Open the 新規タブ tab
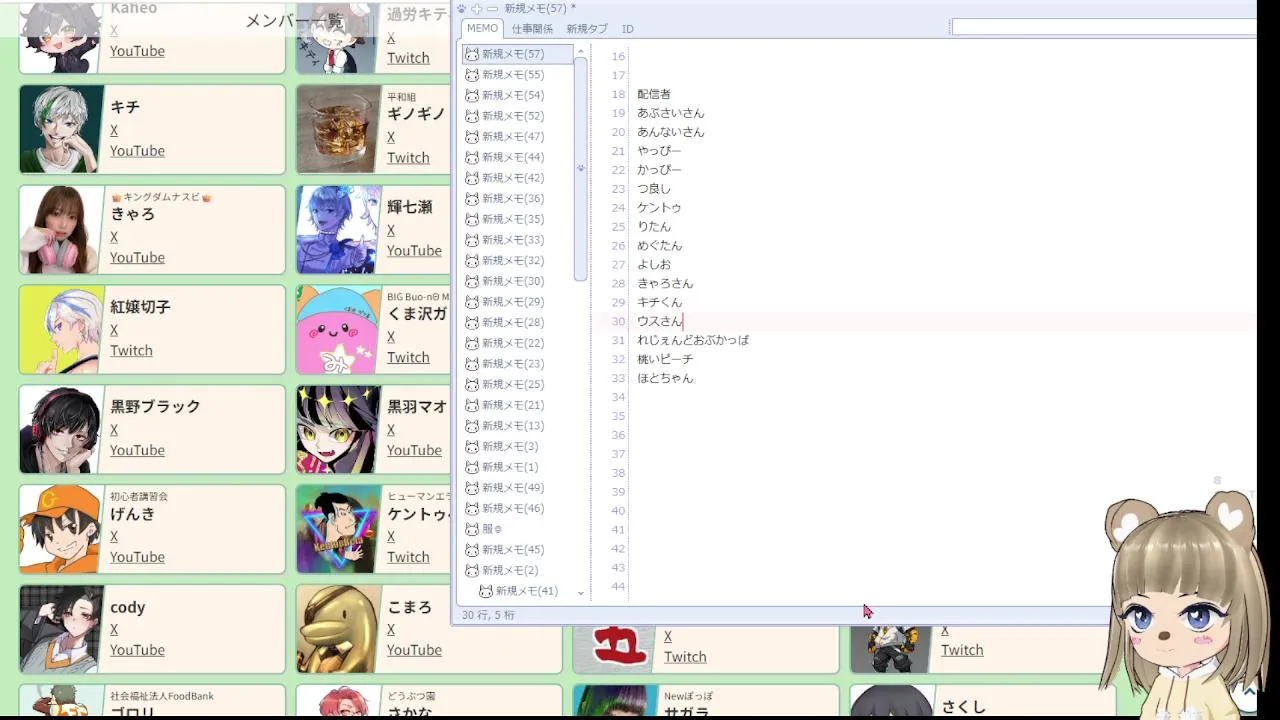This screenshot has width=1280, height=720. [586, 29]
